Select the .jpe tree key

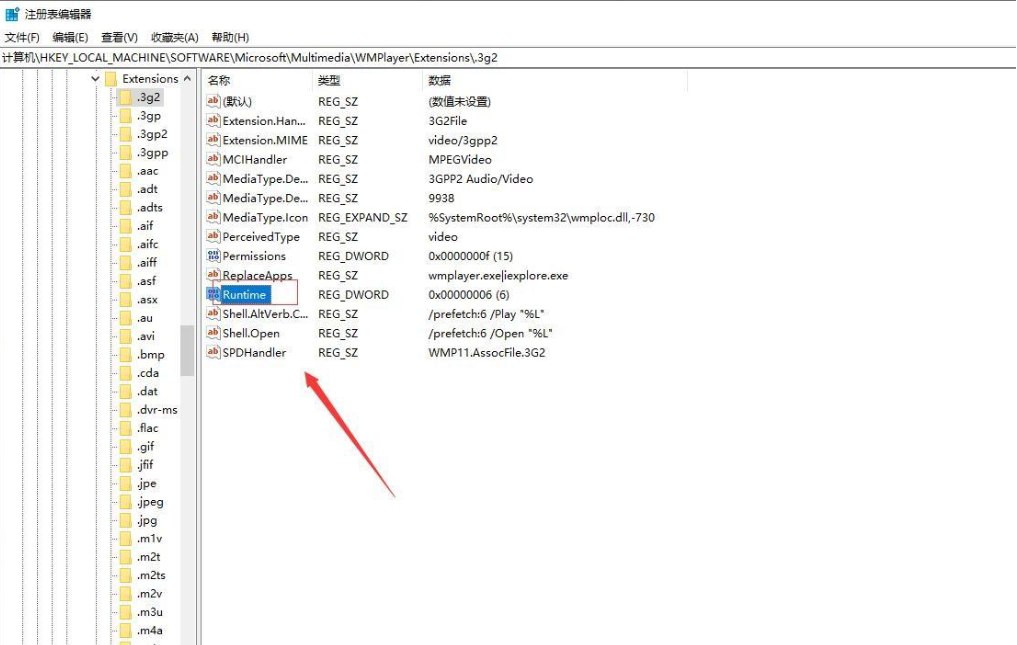tap(147, 483)
